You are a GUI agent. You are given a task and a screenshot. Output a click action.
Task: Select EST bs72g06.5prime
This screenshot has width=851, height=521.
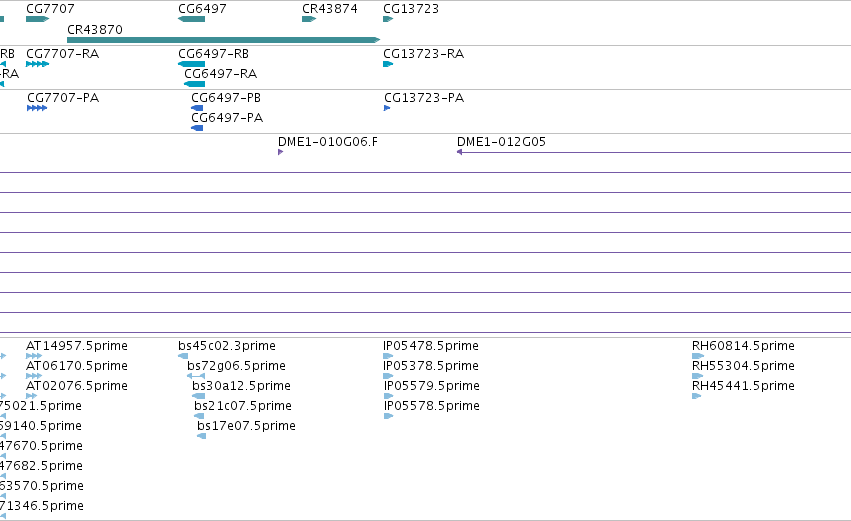click(x=236, y=366)
